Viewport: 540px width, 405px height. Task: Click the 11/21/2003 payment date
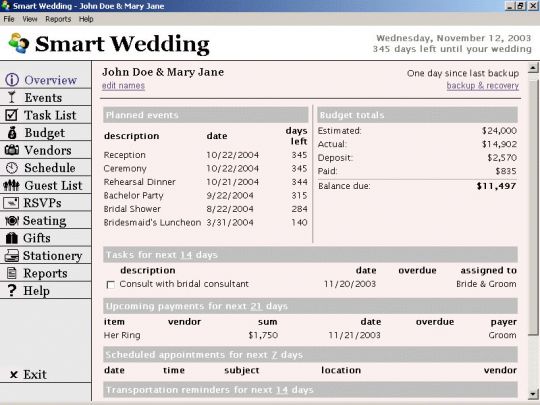tap(354, 335)
